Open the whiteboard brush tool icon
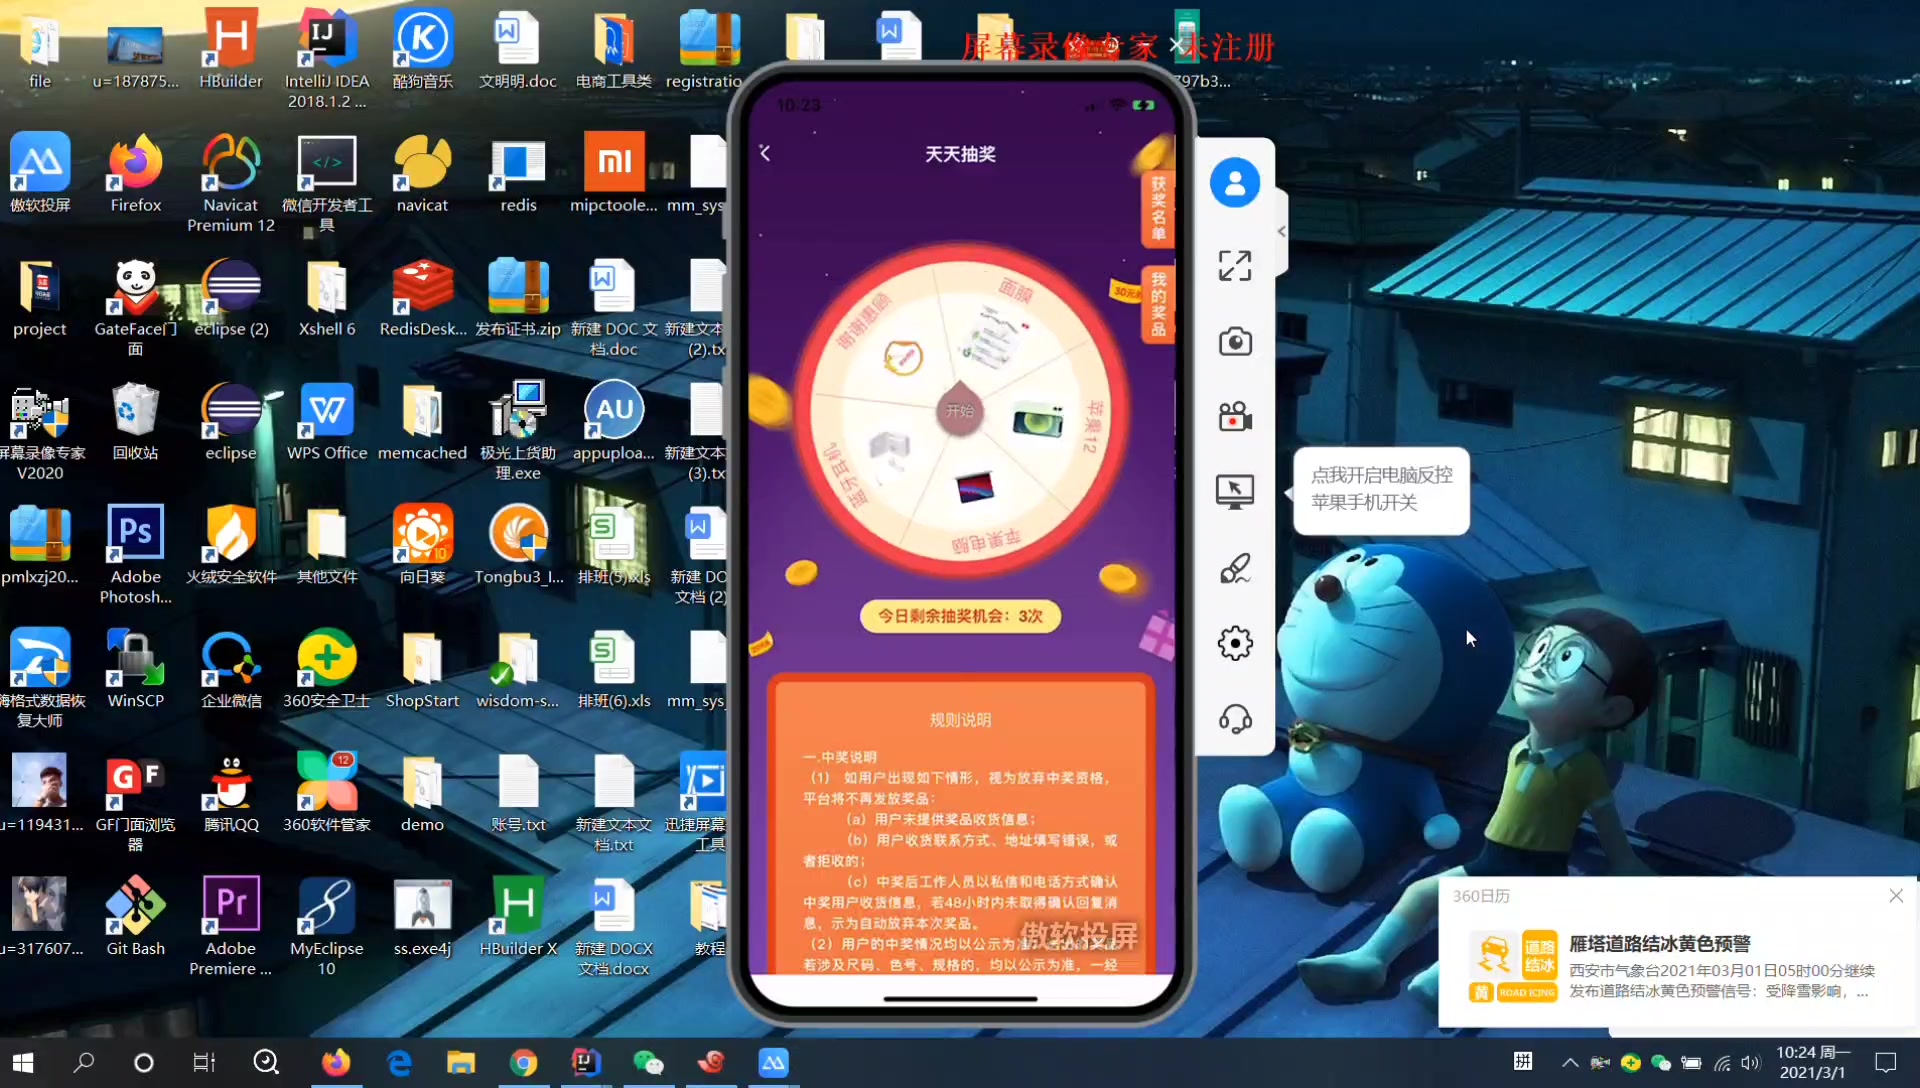Viewport: 1920px width, 1088px height. click(1235, 568)
